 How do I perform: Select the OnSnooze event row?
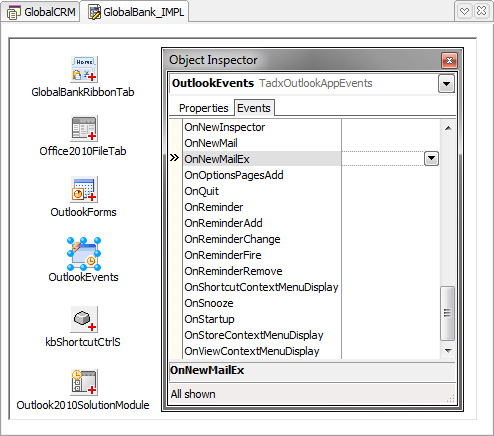(262, 303)
